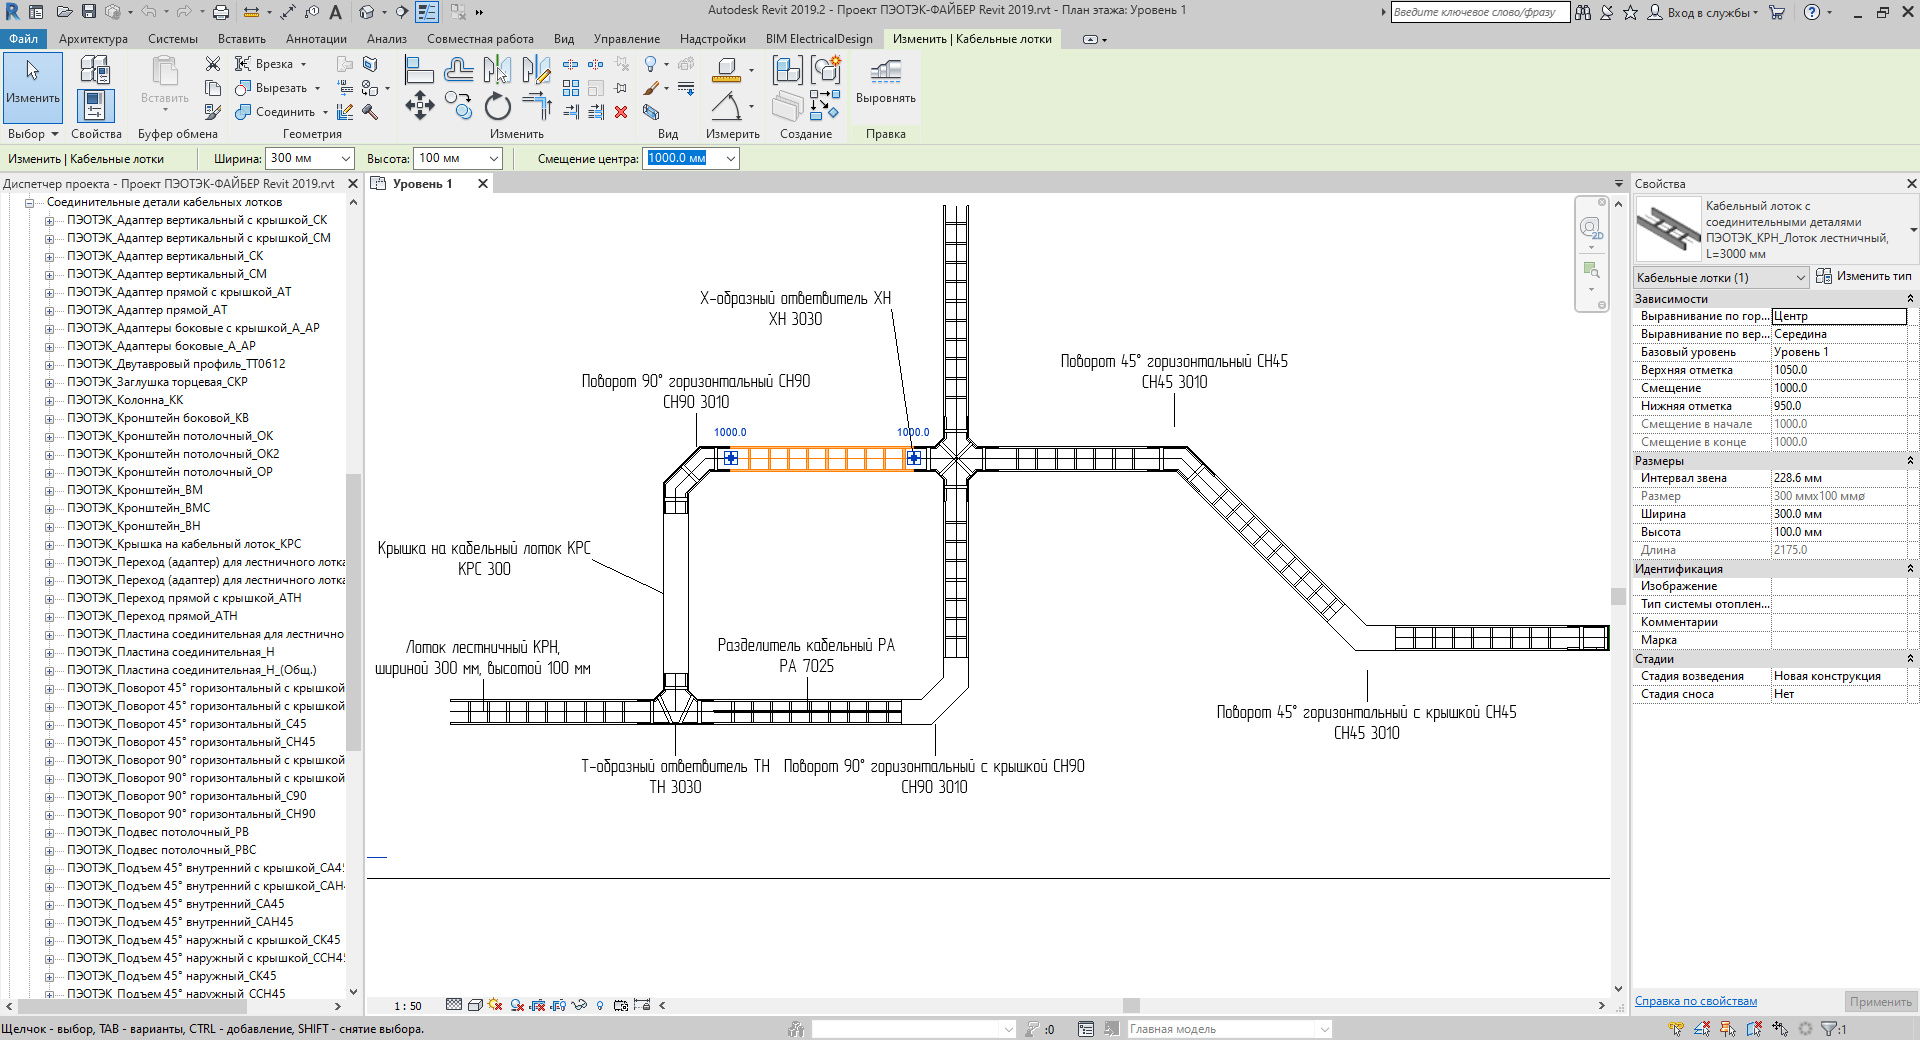Click the Cut to clipboard scissors icon
Screen dimensions: 1920x1040
(x=212, y=64)
